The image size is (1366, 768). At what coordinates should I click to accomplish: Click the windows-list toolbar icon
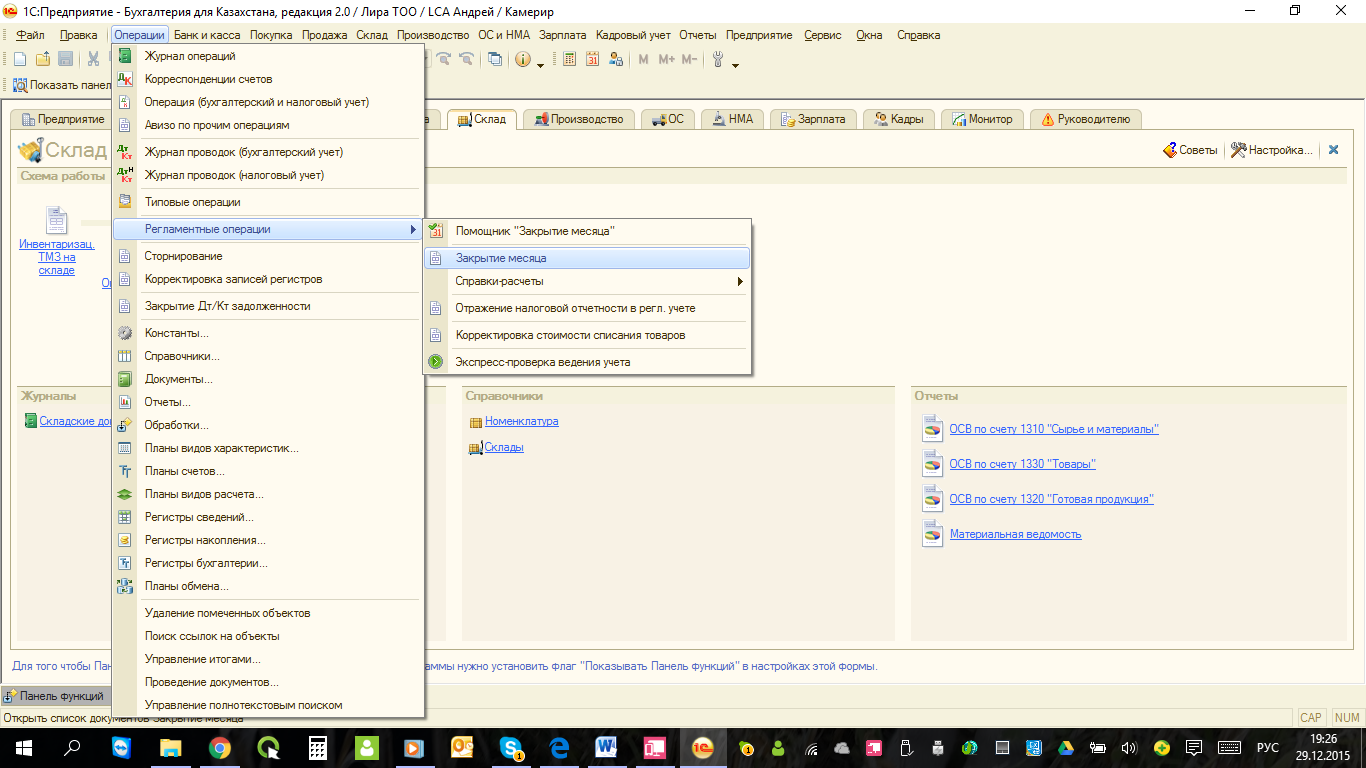(495, 59)
